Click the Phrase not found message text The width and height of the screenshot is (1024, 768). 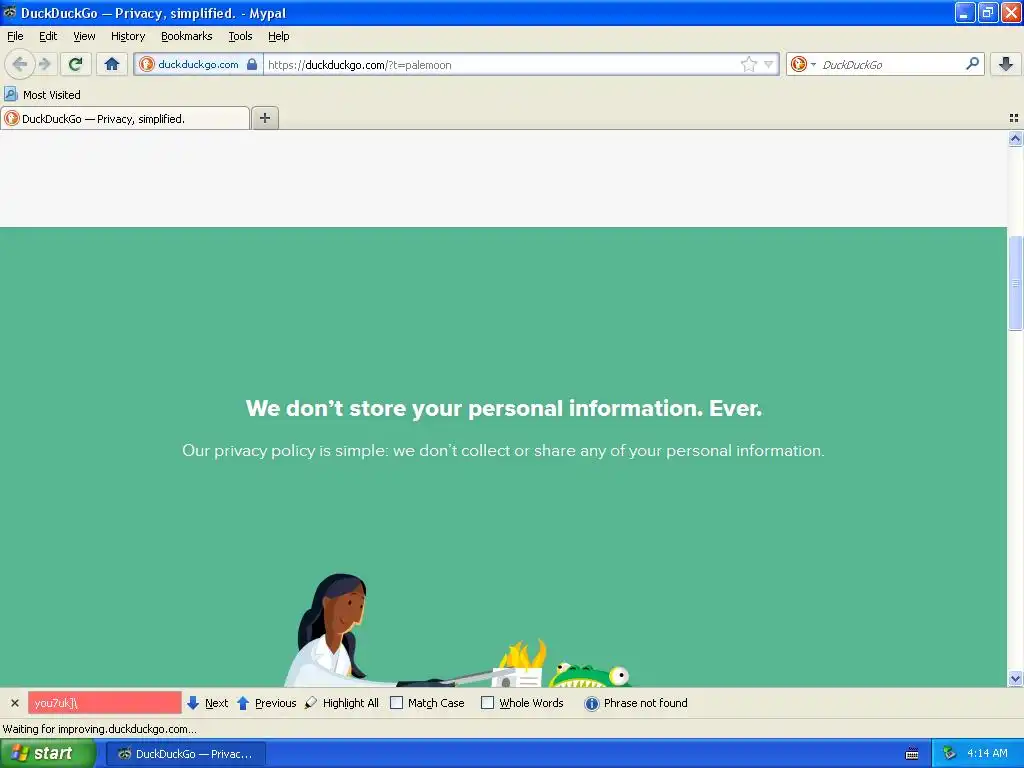[645, 703]
